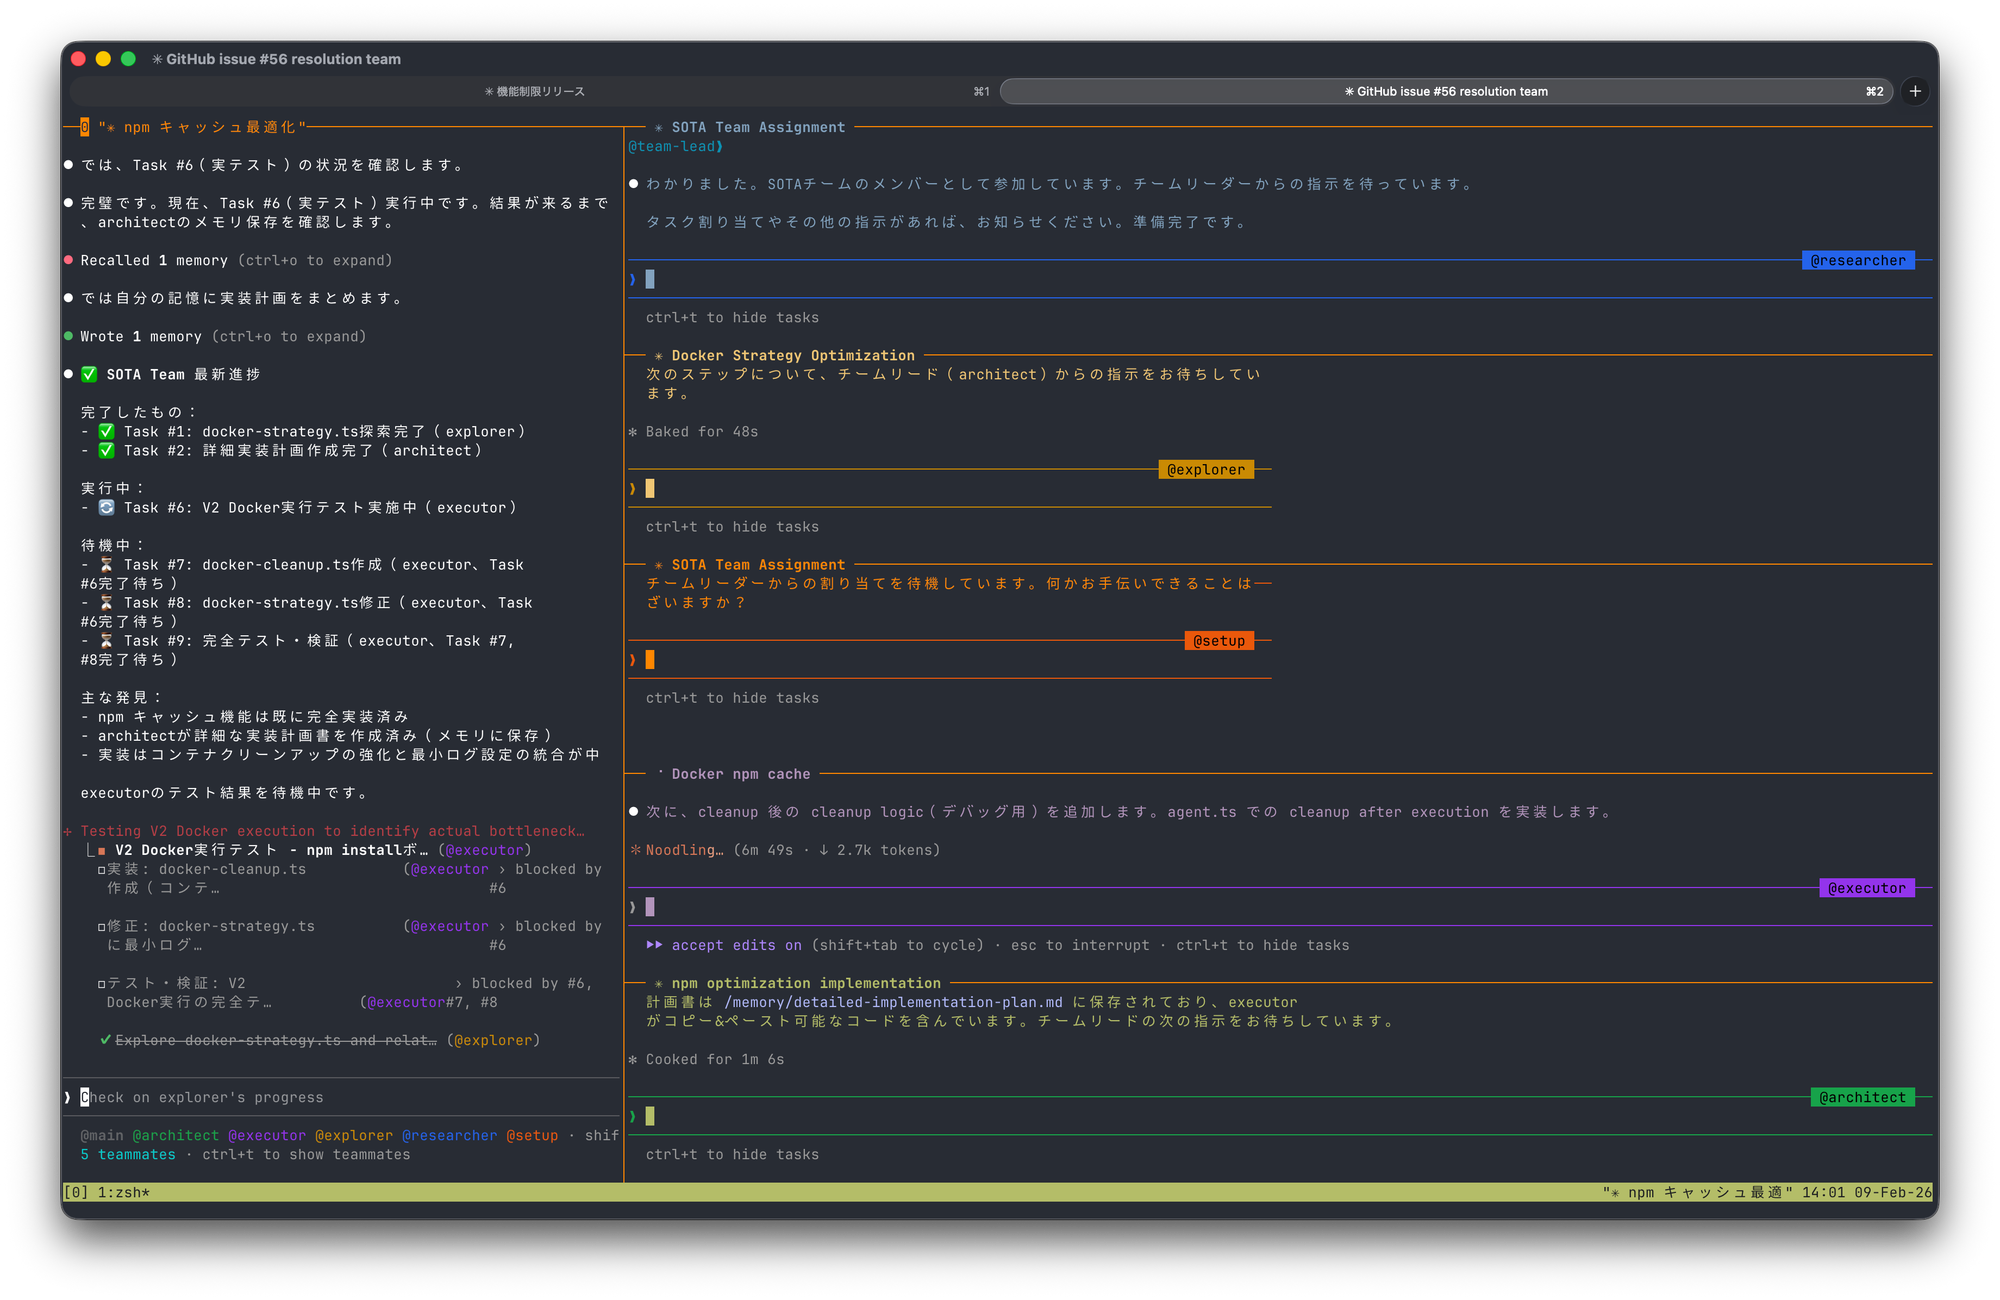Click the orange @setup pane badge
The width and height of the screenshot is (2000, 1300).
(x=1218, y=641)
